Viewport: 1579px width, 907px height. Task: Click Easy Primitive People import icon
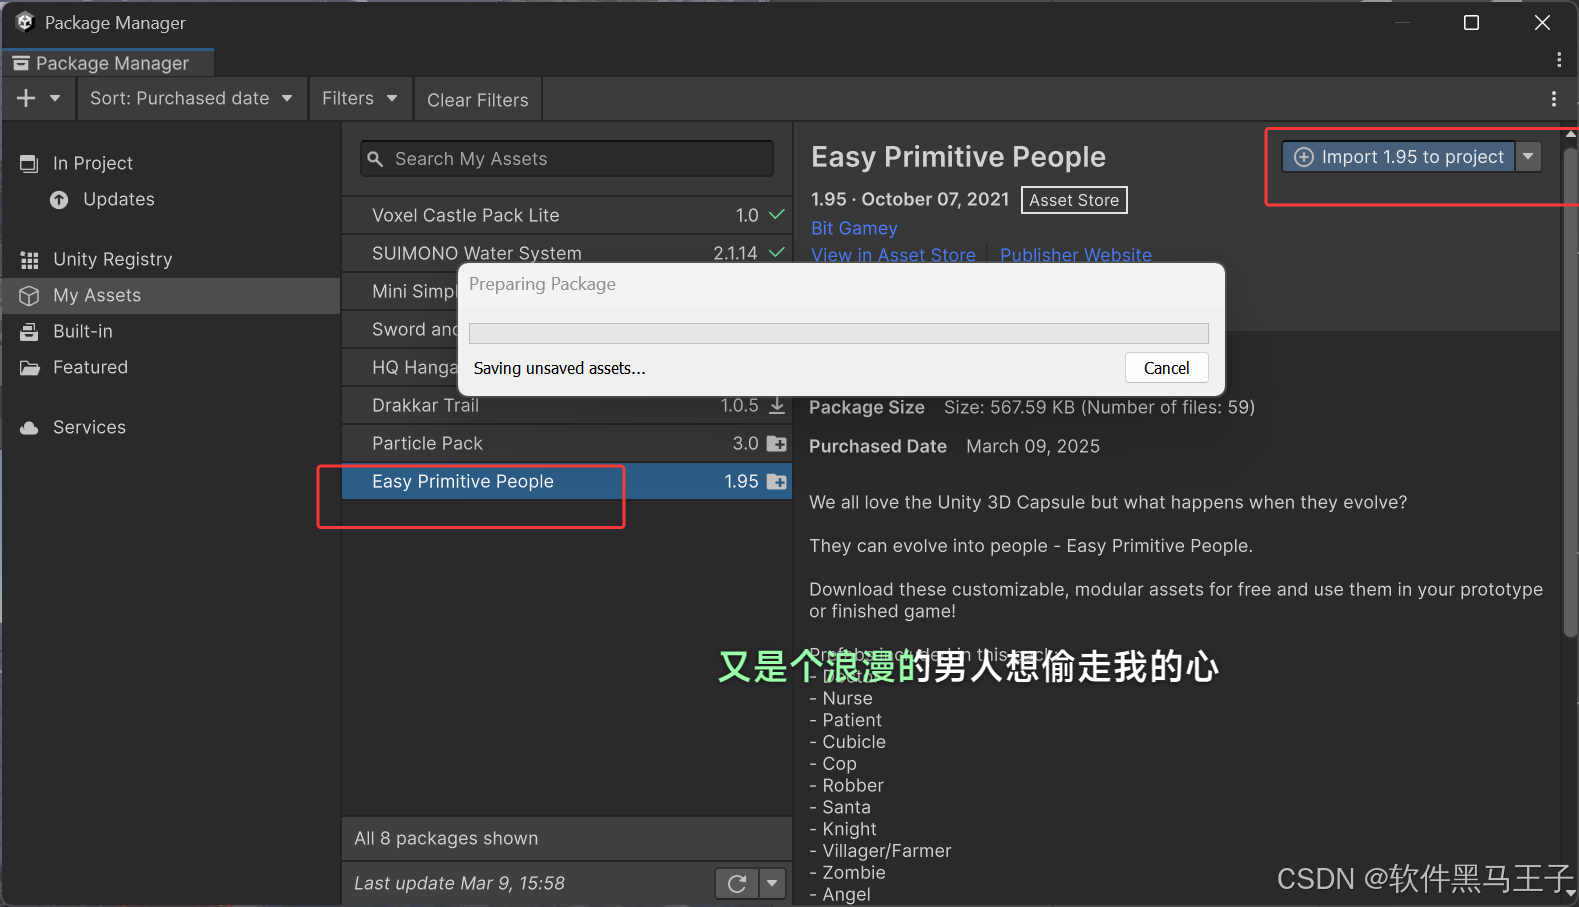(776, 481)
